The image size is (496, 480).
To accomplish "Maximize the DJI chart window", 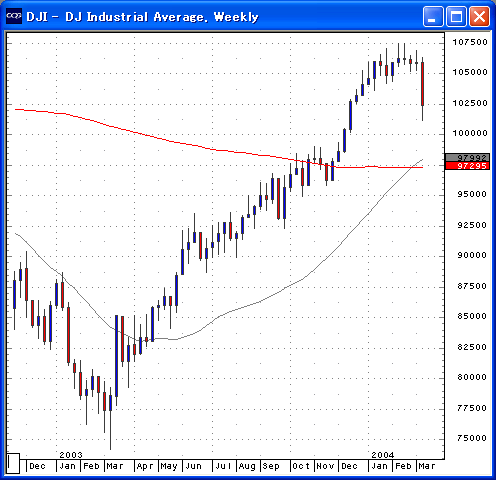I will (456, 16).
